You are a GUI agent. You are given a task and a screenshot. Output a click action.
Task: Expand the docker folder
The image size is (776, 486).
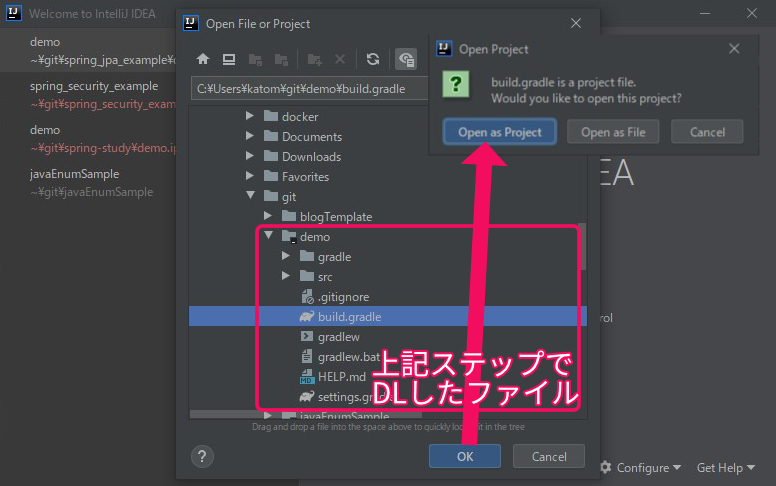[x=250, y=117]
